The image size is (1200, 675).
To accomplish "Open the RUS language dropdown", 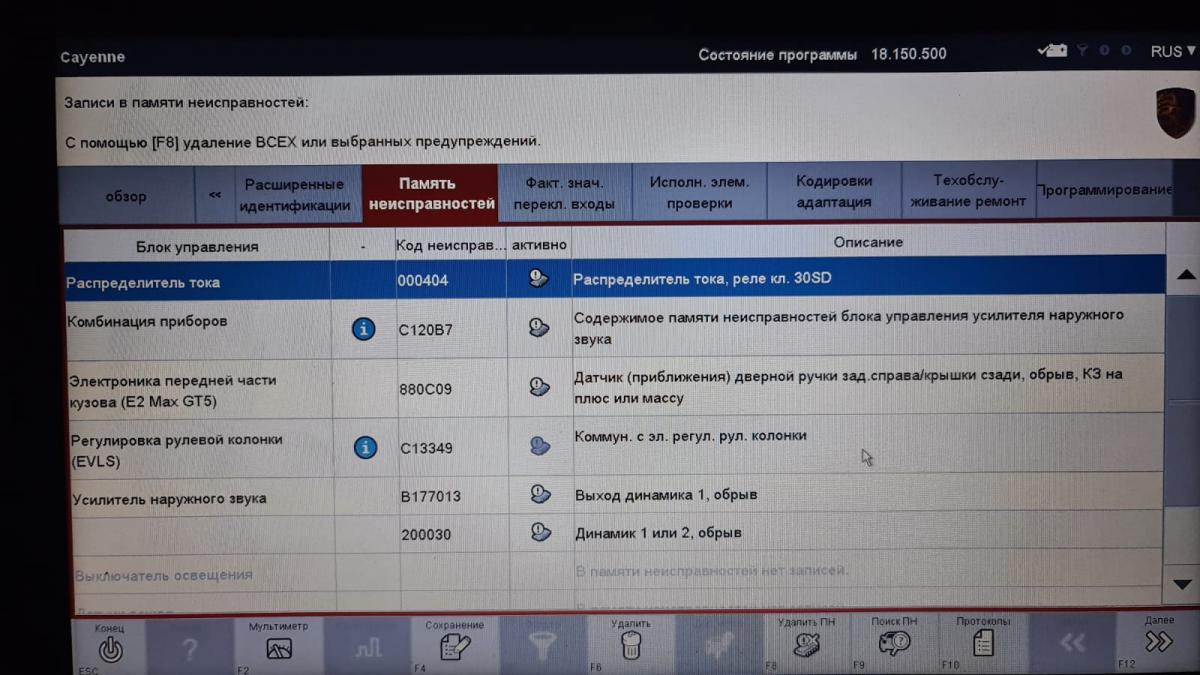I will (1172, 51).
